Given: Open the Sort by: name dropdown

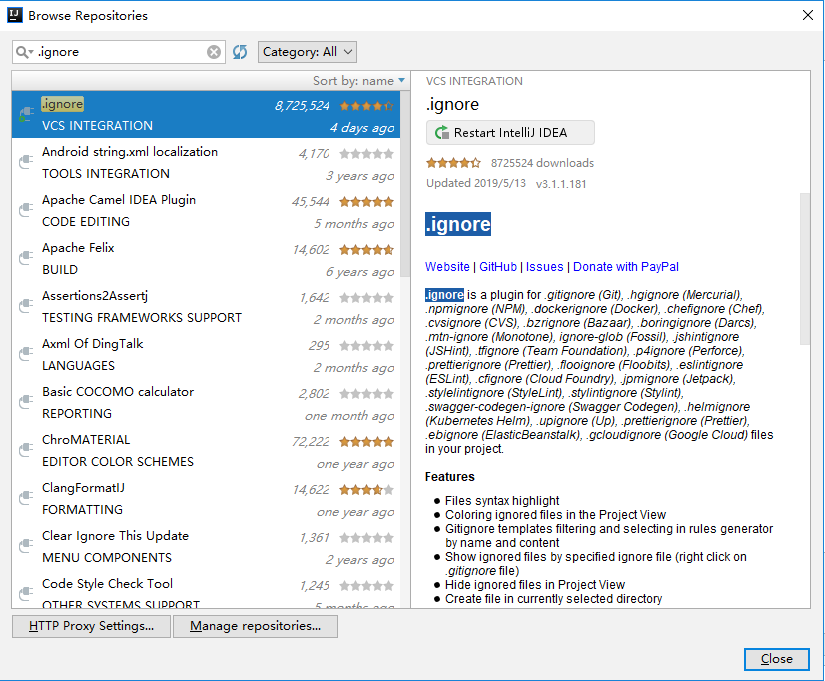Looking at the screenshot, I should 359,81.
